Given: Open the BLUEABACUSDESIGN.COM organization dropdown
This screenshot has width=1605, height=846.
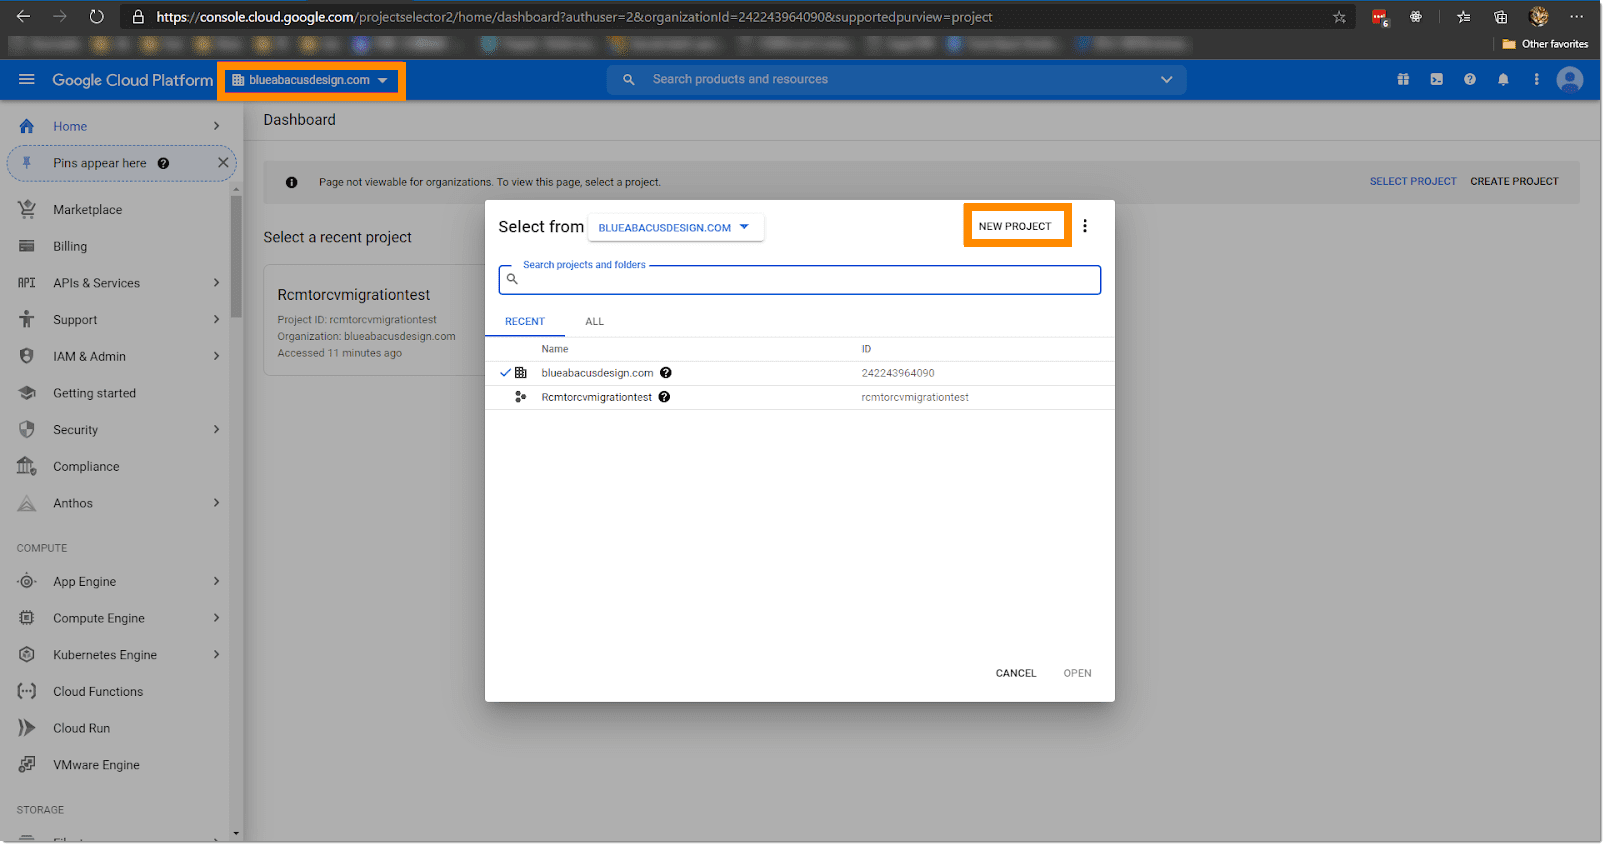Looking at the screenshot, I should pyautogui.click(x=675, y=228).
